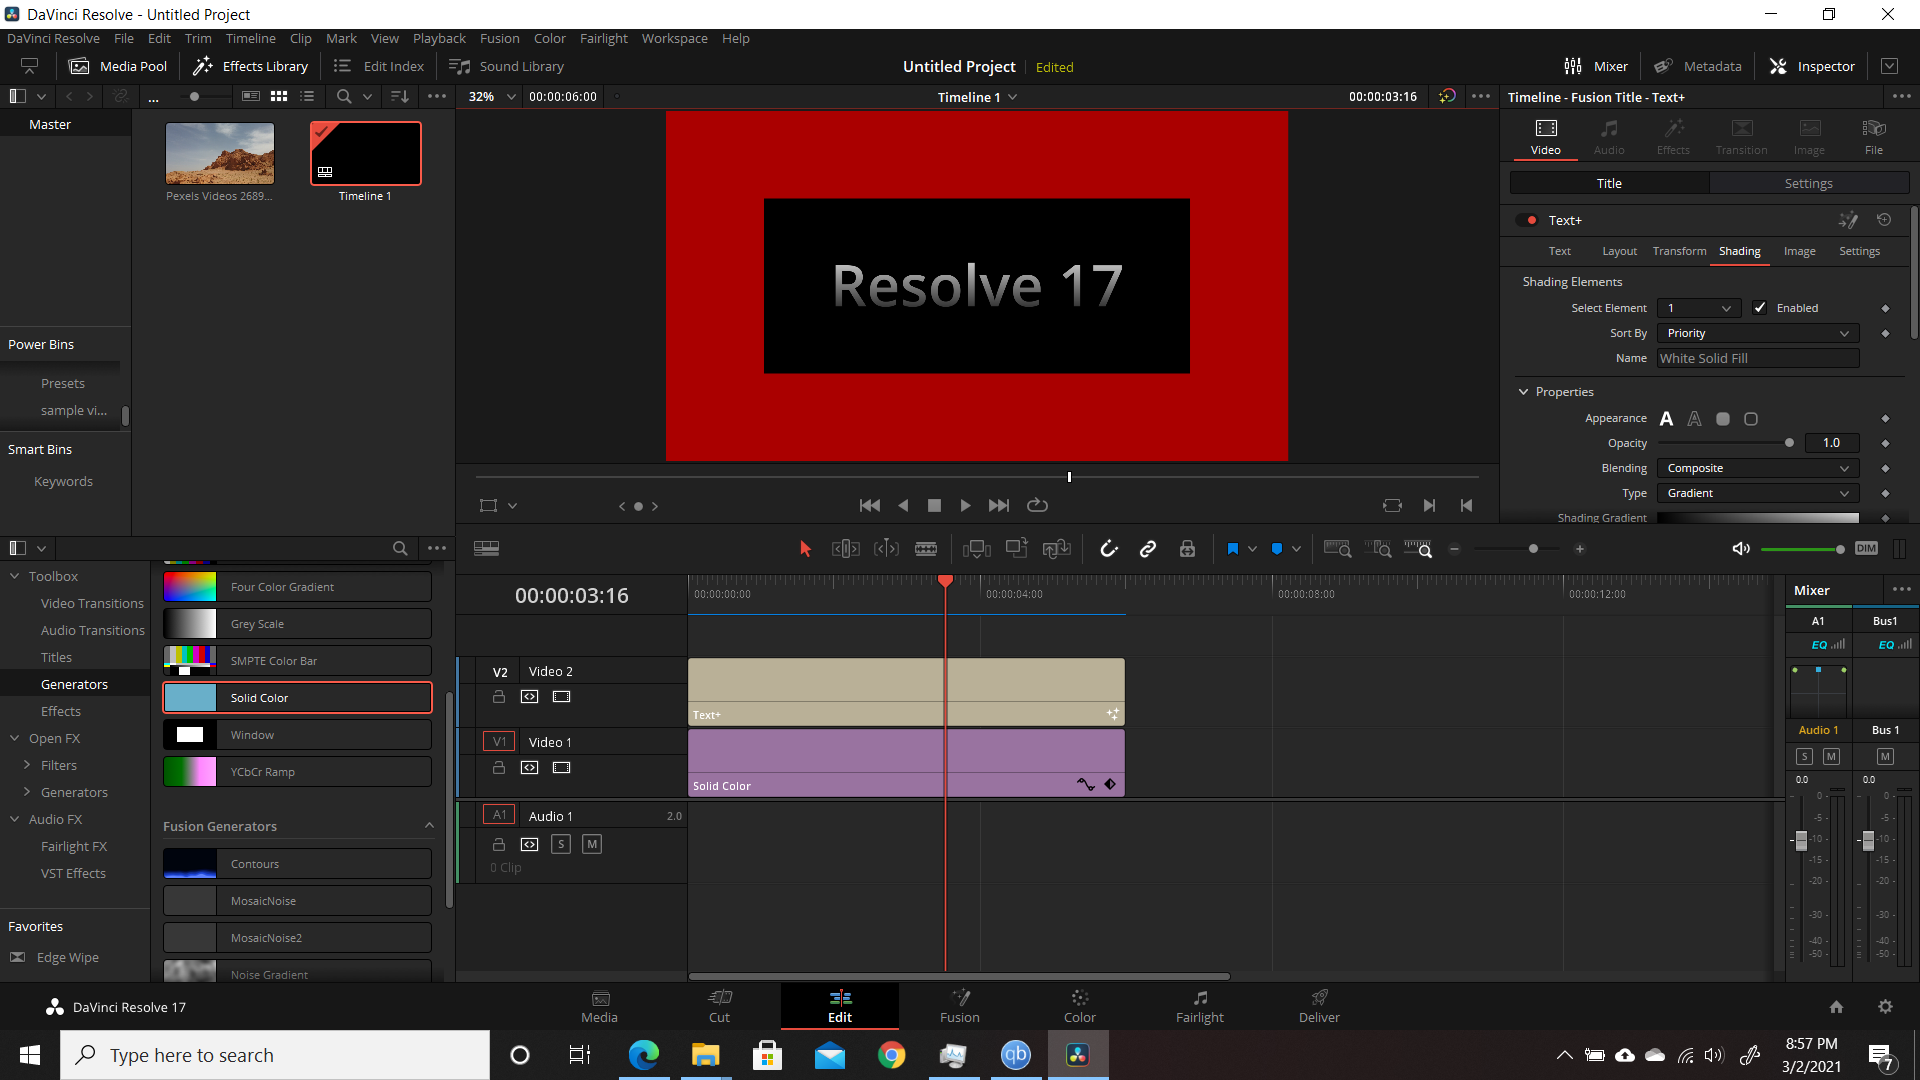Collapse Toolbox tree in Effects Library
Viewport: 1920px width, 1080px height.
pyautogui.click(x=15, y=576)
